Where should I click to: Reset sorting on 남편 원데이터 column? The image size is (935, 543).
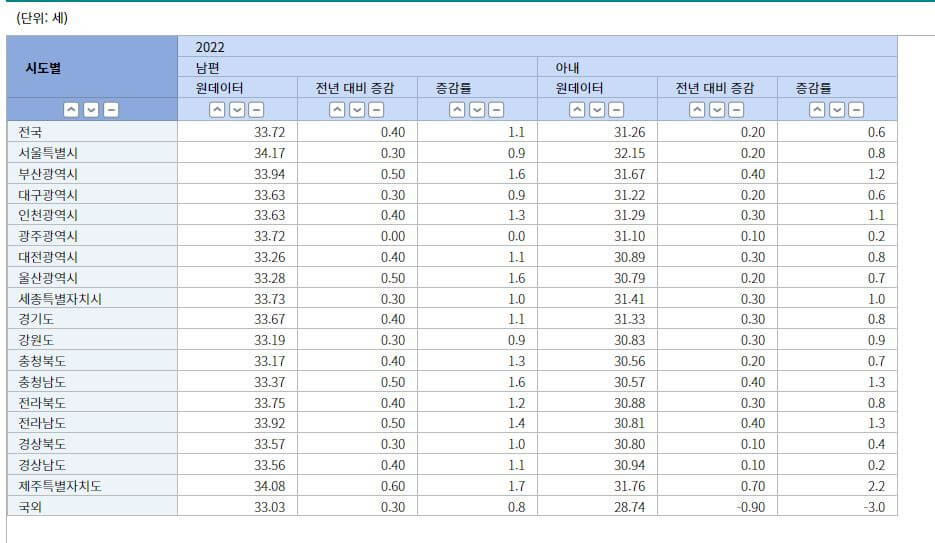coord(256,110)
